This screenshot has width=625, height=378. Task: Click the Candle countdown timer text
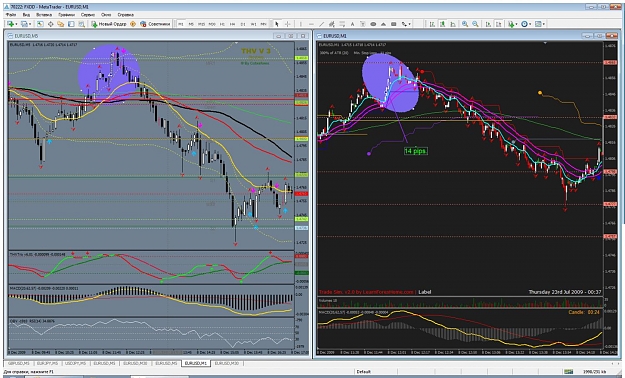click(x=584, y=312)
